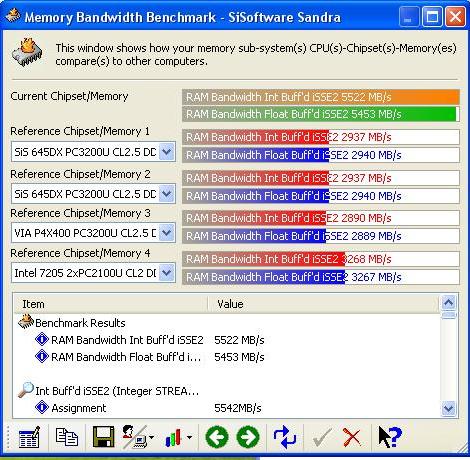Click the context help cursor icon
This screenshot has height=460, width=470.
click(390, 437)
